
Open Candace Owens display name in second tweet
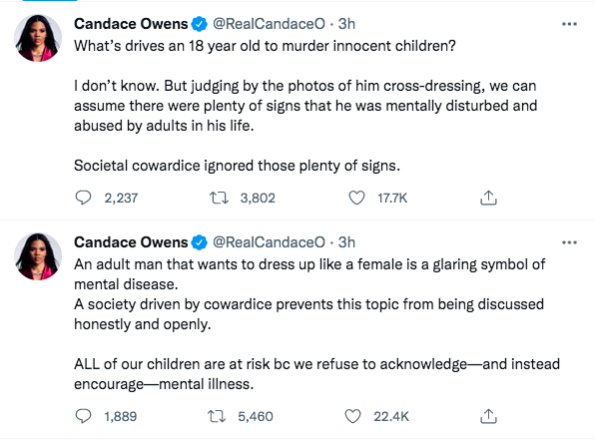click(131, 242)
